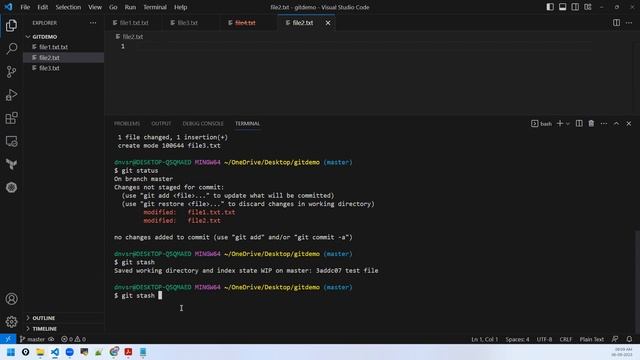This screenshot has height=360, width=640.
Task: Customize layout icon in title bar
Action: click(588, 7)
